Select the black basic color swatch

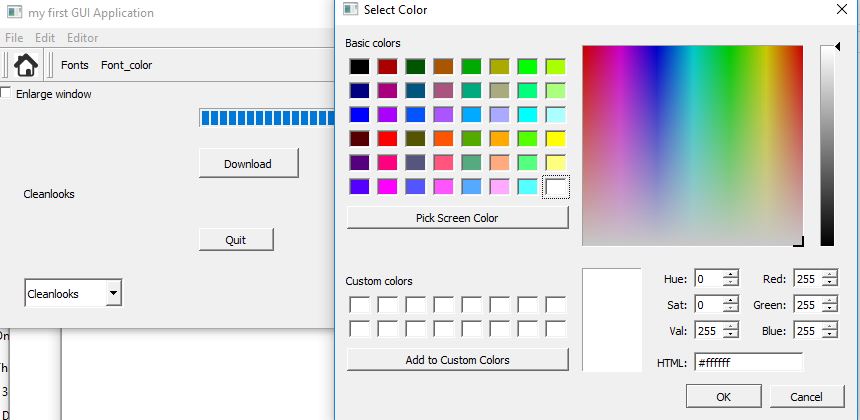click(360, 66)
